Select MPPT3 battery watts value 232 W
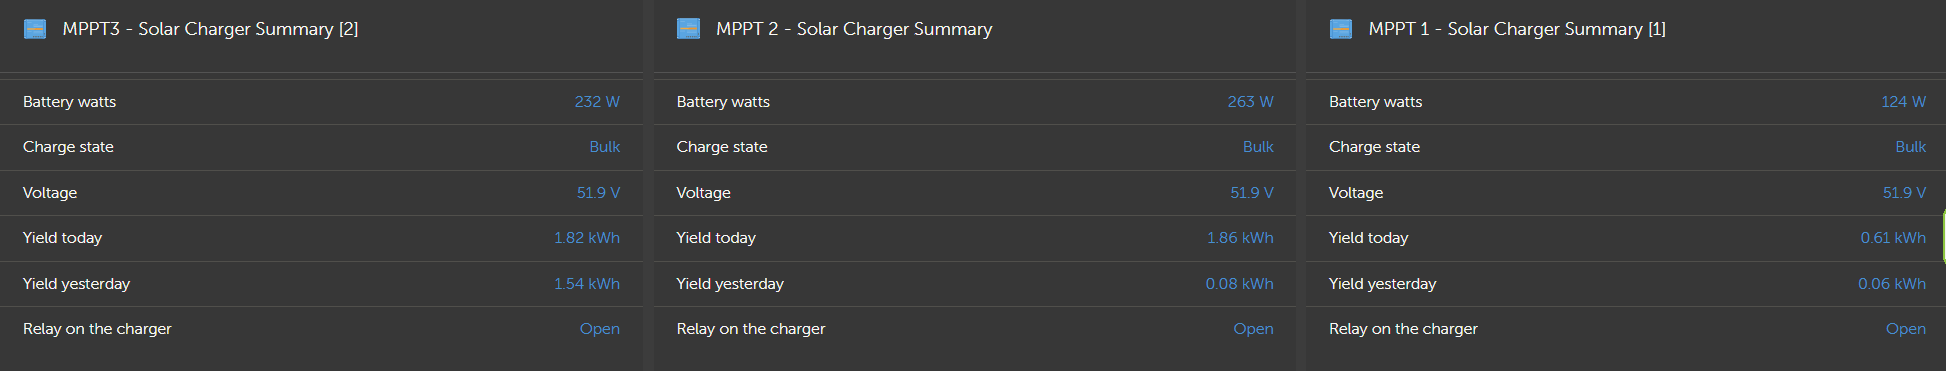1946x371 pixels. (x=597, y=102)
